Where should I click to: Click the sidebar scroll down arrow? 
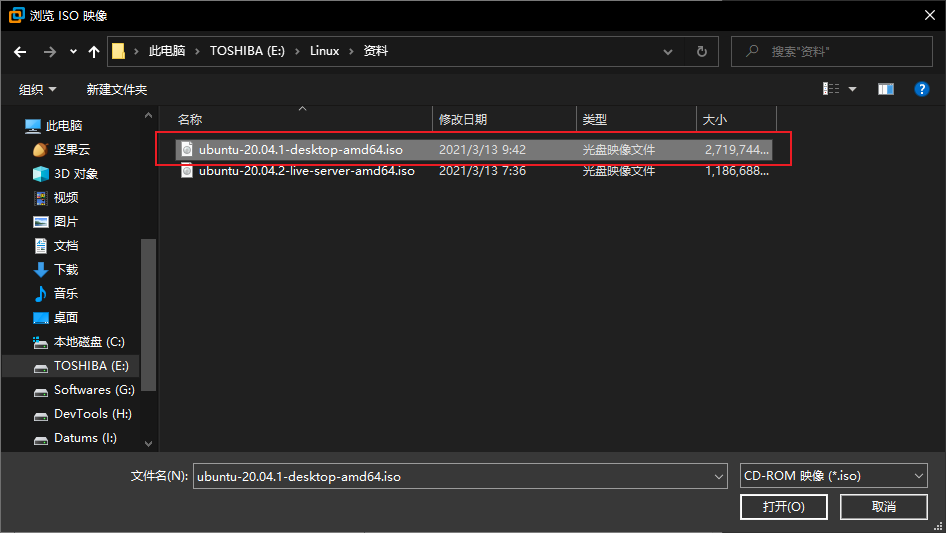(148, 444)
